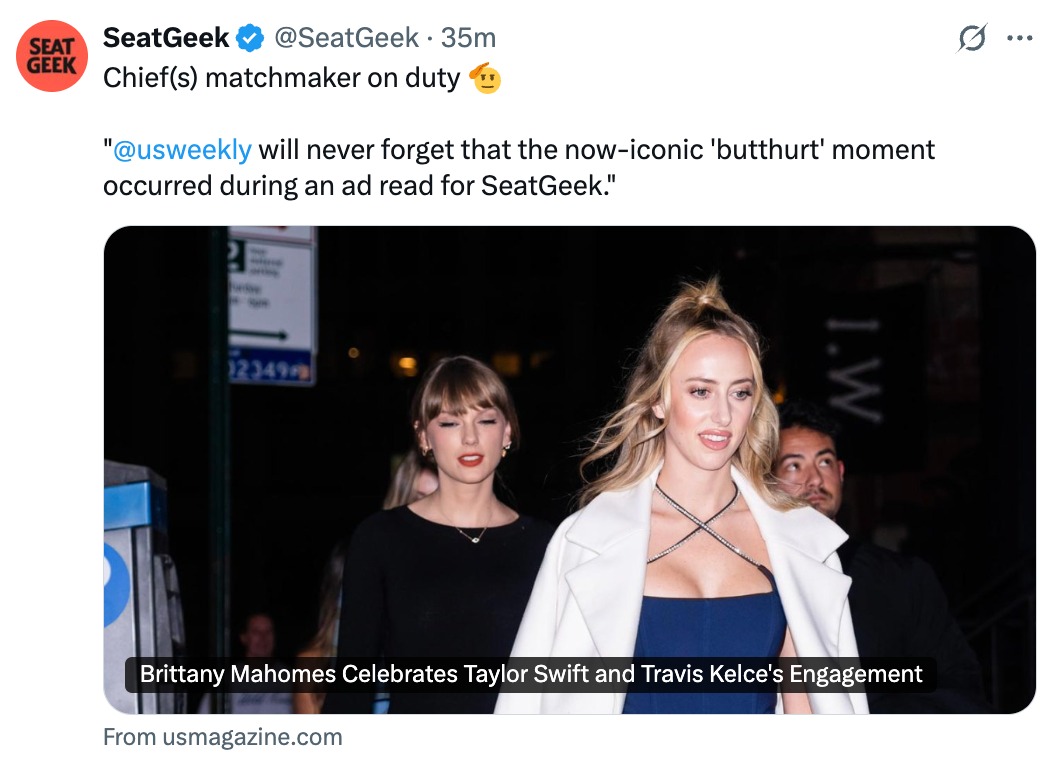
Task: Open the three-dot more options menu
Action: pos(1019,39)
